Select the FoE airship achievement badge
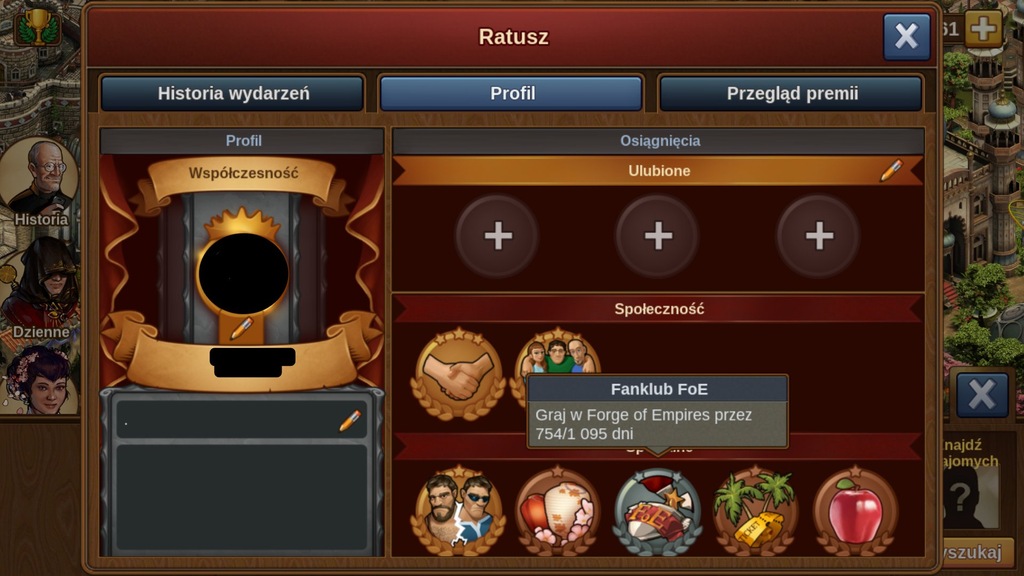This screenshot has width=1024, height=576. (657, 511)
